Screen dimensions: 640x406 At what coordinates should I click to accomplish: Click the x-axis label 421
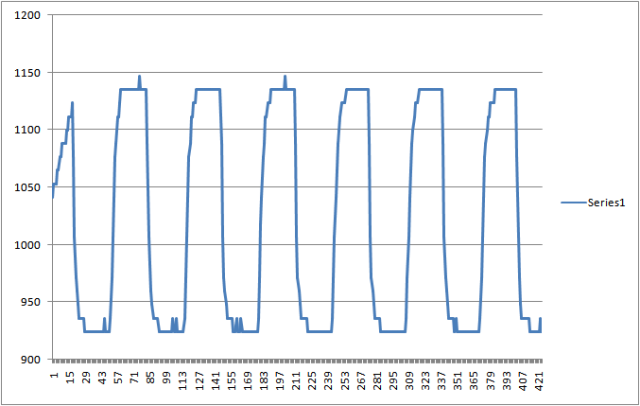point(539,380)
